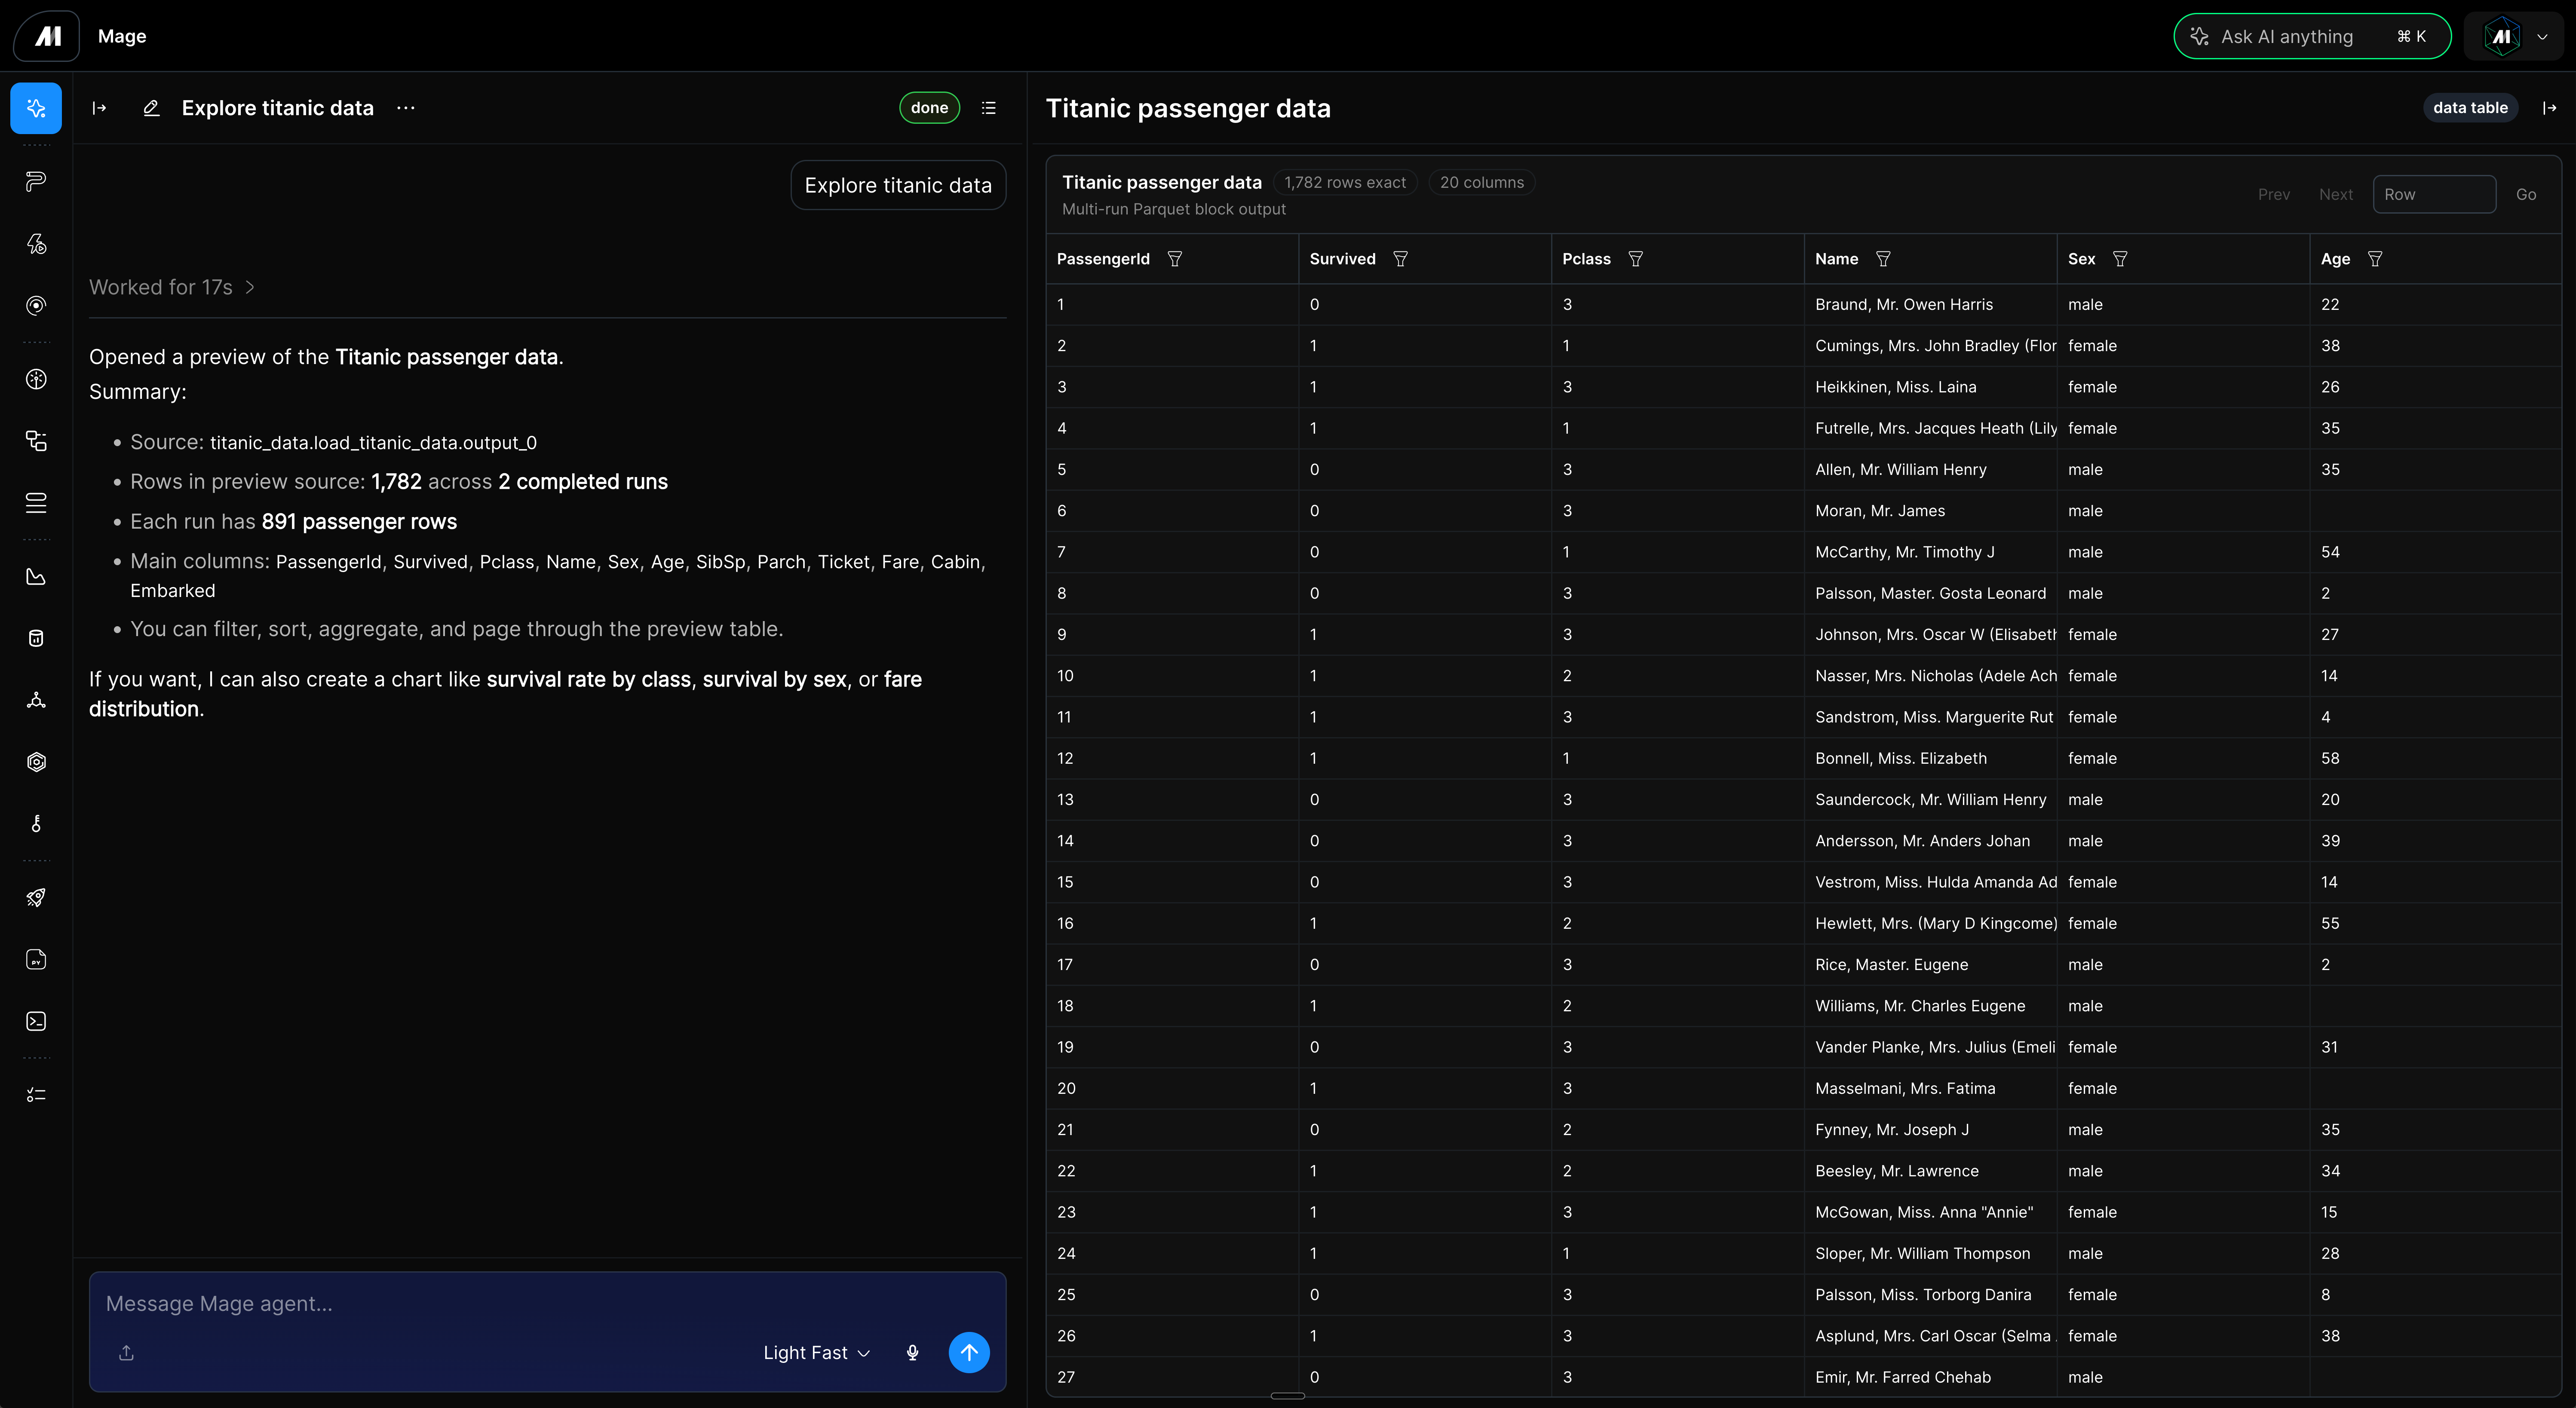Screen dimensions: 2576x1408
Task: Click age value 58 in Bonnell row
Action: (x=2330, y=758)
